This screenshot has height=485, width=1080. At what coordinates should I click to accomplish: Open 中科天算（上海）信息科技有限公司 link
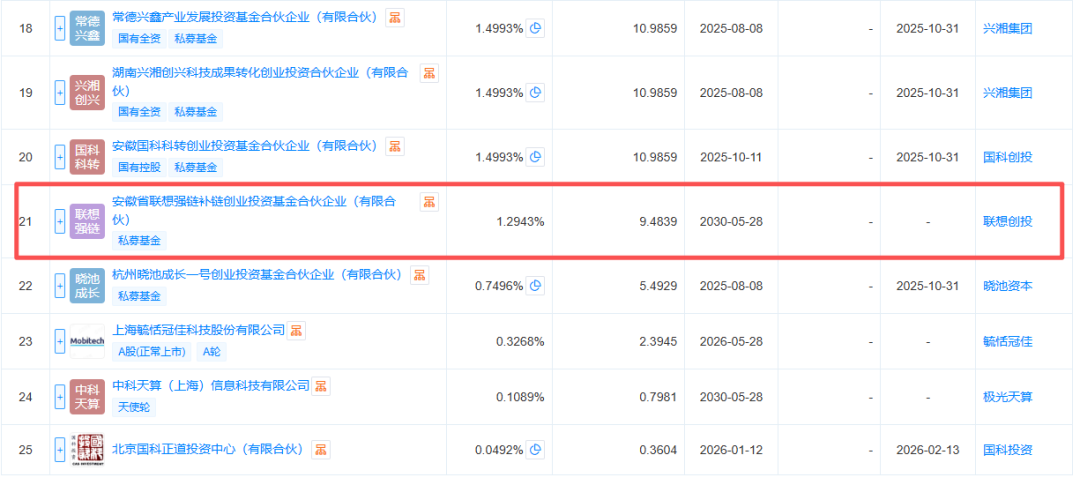(x=211, y=386)
